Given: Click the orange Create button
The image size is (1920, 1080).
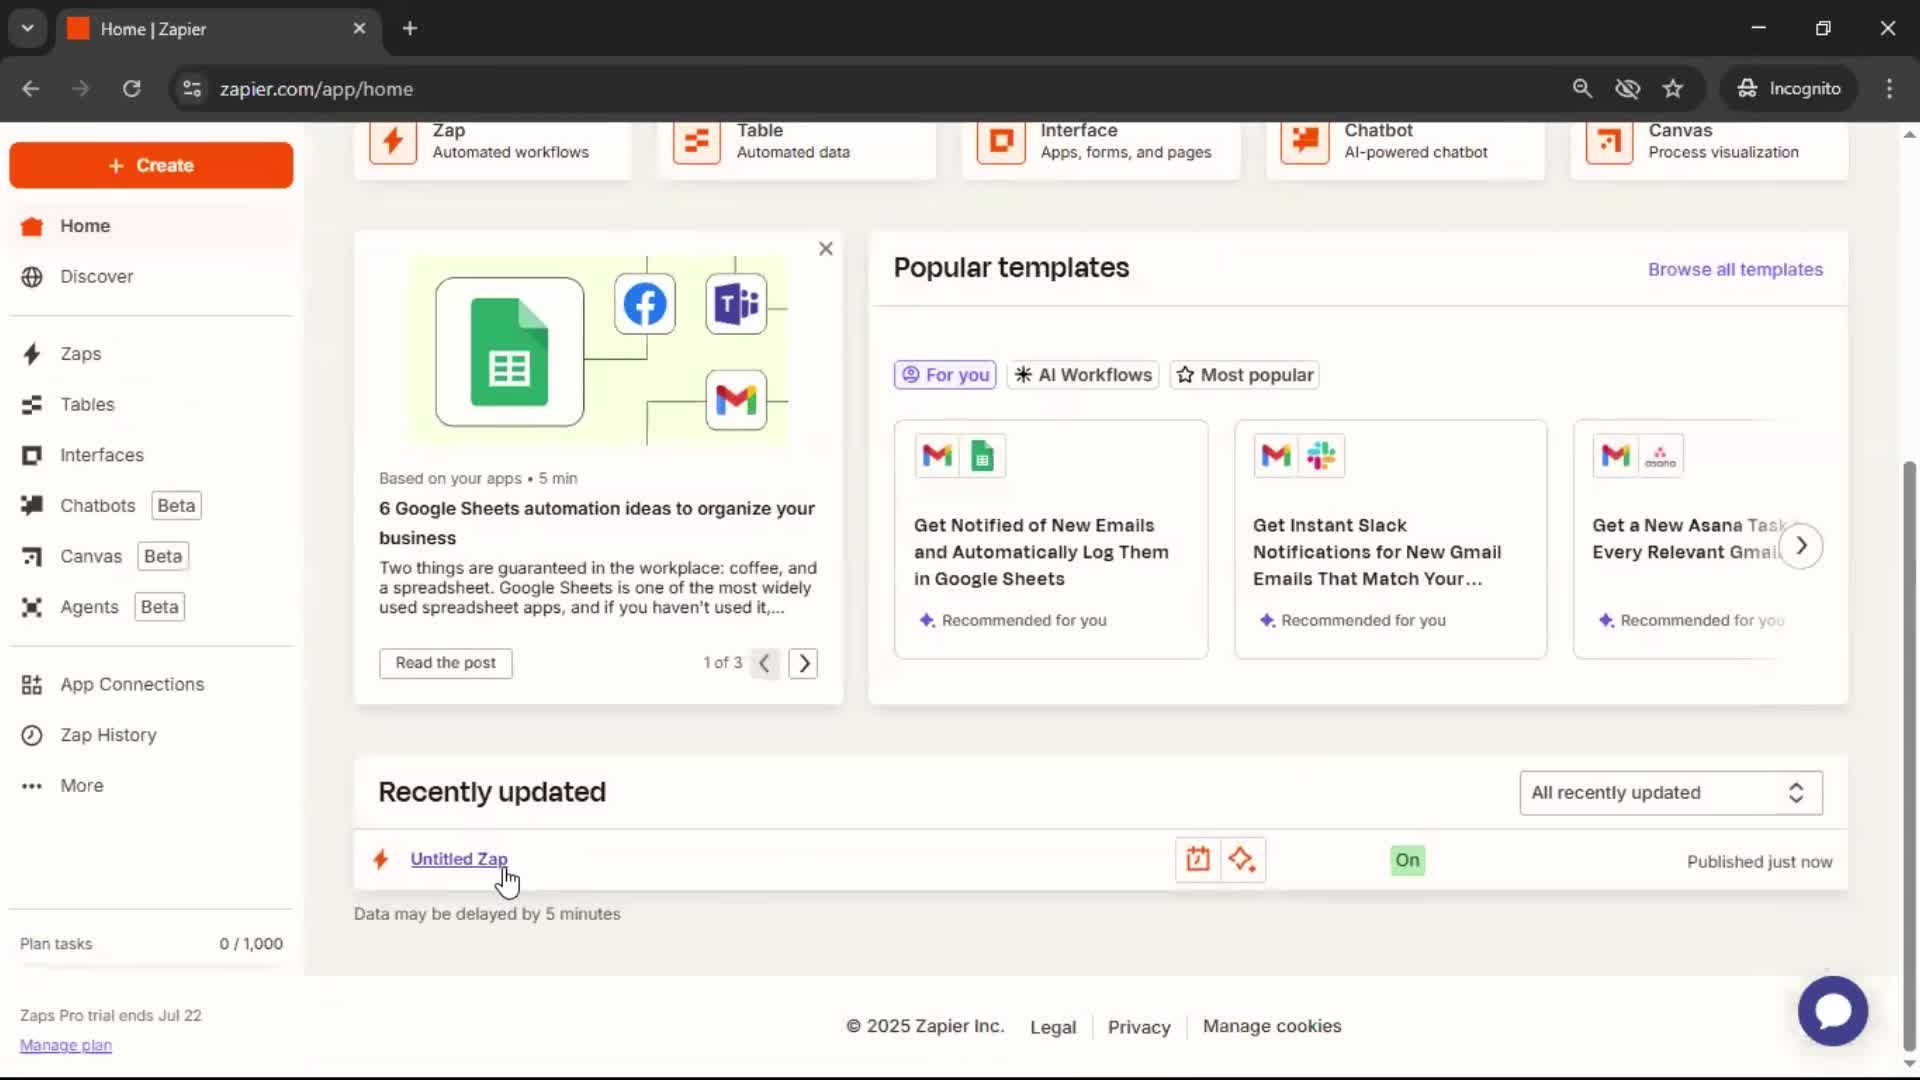Looking at the screenshot, I should click(x=151, y=165).
